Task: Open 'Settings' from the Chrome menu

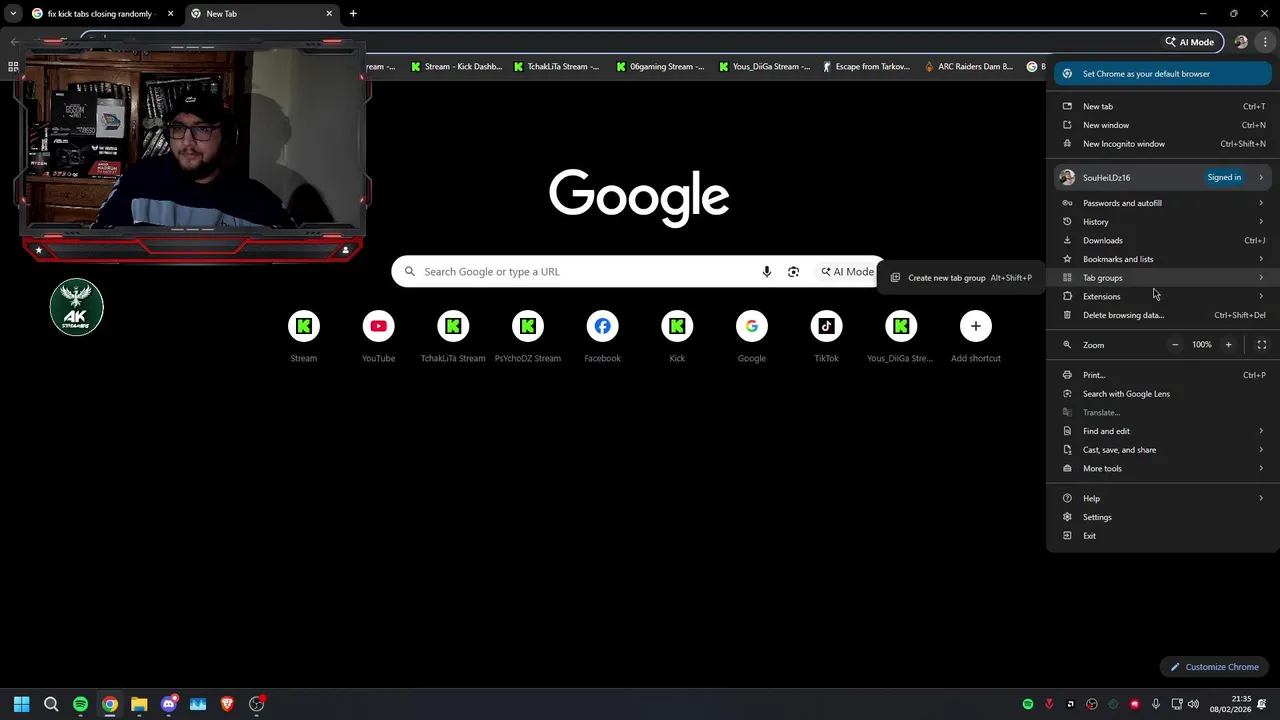Action: pos(1163,517)
